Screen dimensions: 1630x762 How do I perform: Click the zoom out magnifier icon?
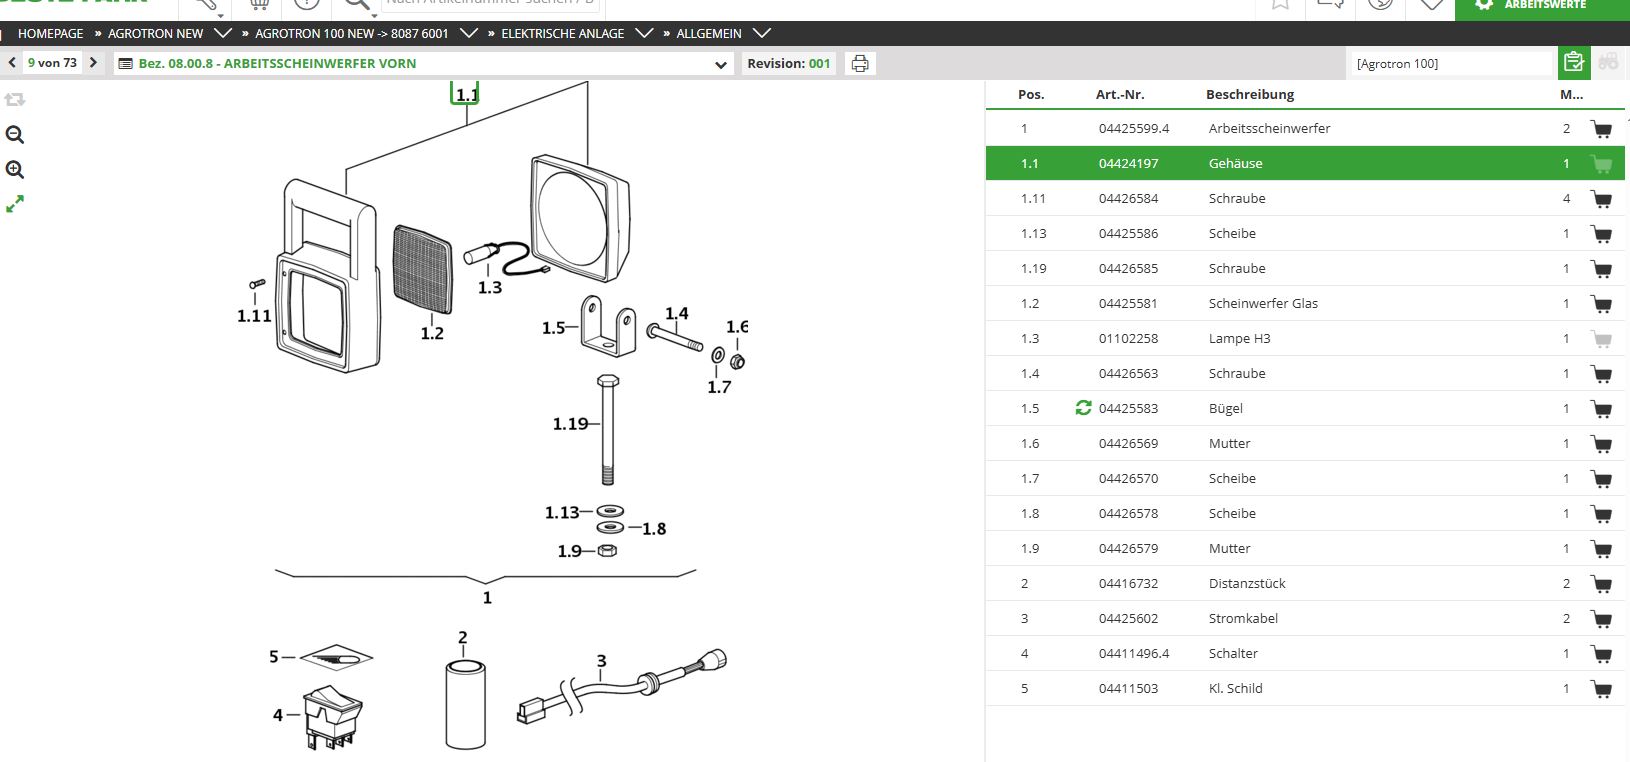(x=15, y=135)
